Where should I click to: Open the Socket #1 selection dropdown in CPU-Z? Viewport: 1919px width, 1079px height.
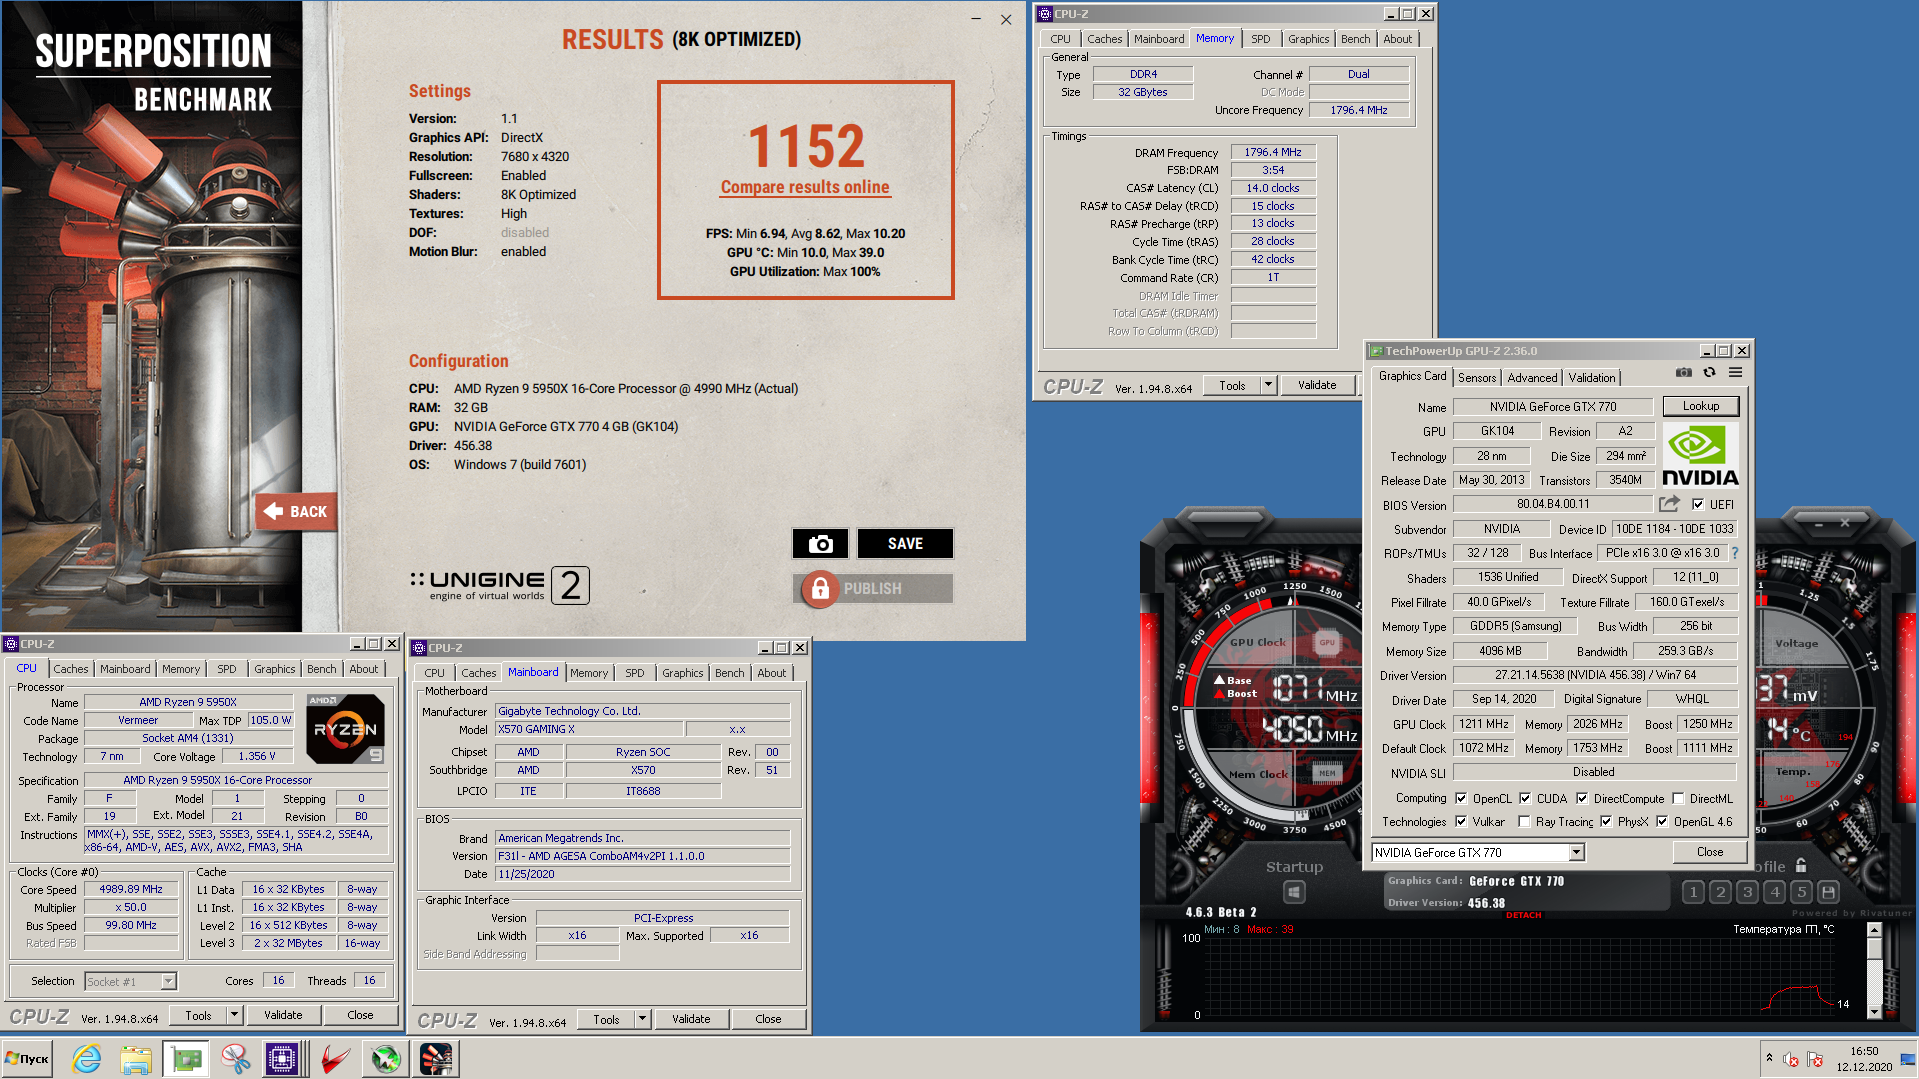[168, 981]
